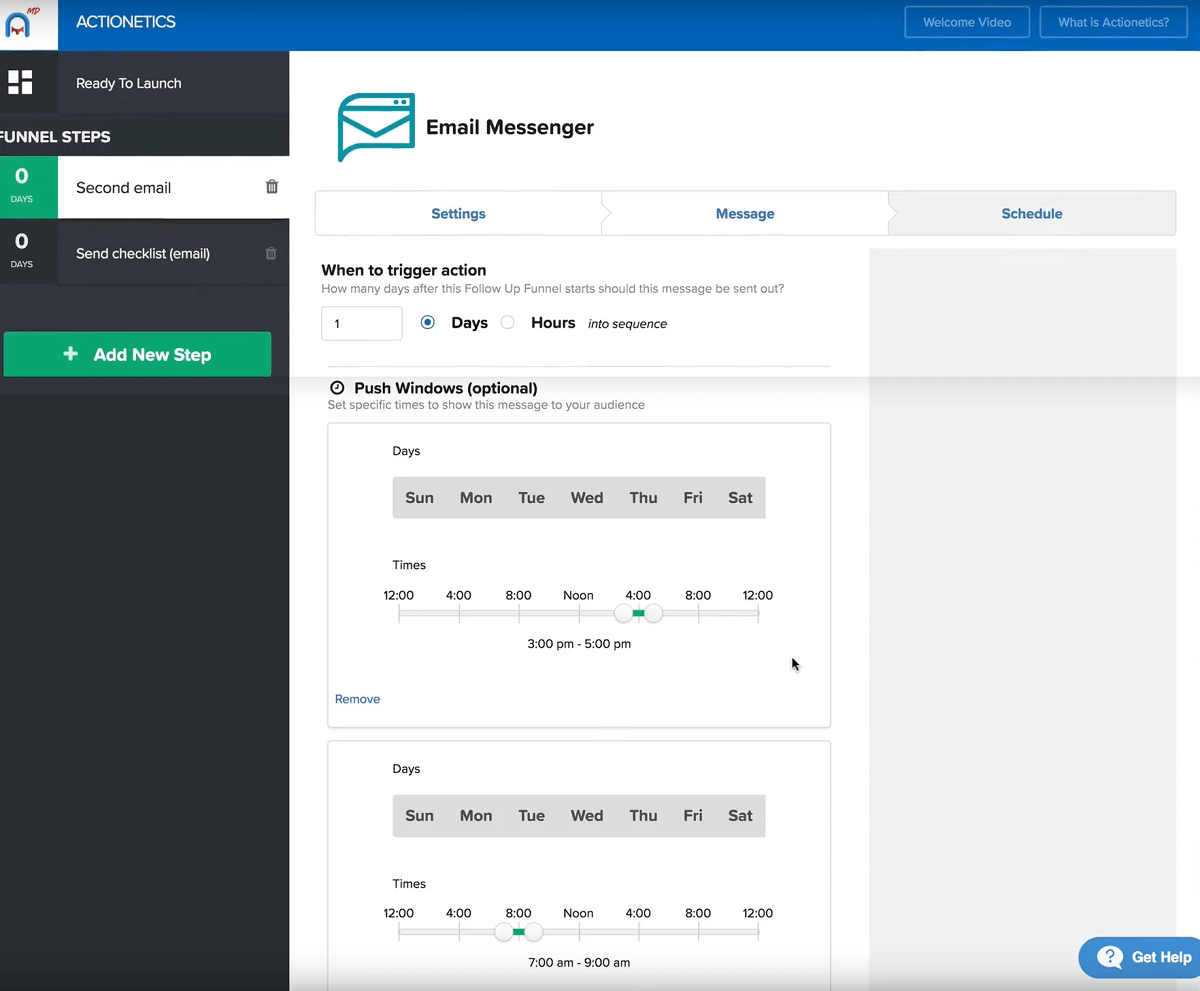
Task: Click the Email Messenger envelope icon
Action: pos(376,127)
